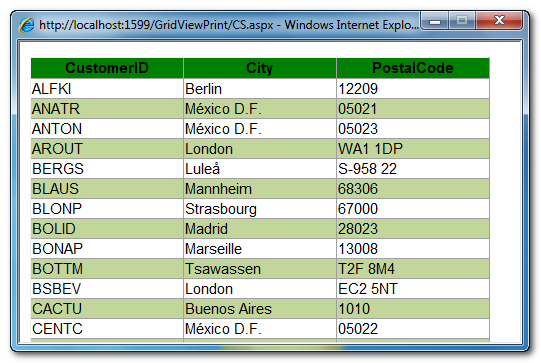Select the BLONP customer cell
Viewport: 541px width, 363px height.
(107, 209)
